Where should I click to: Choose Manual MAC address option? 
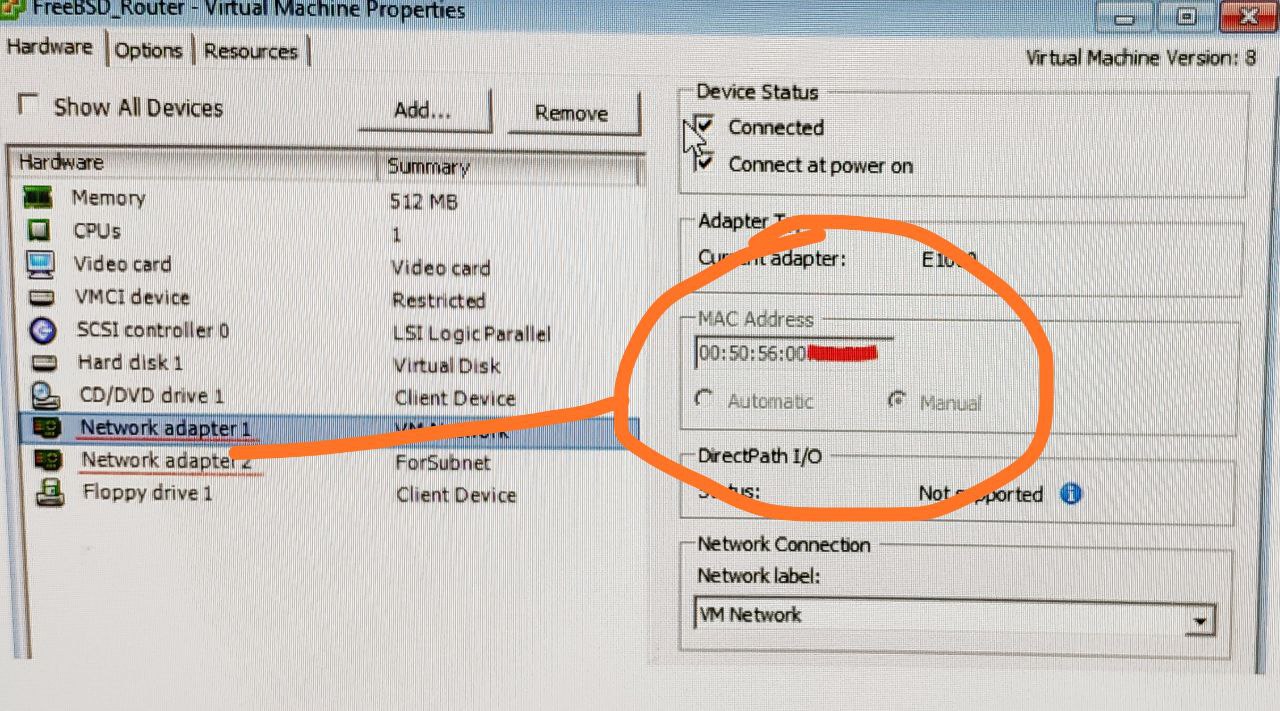pyautogui.click(x=897, y=402)
